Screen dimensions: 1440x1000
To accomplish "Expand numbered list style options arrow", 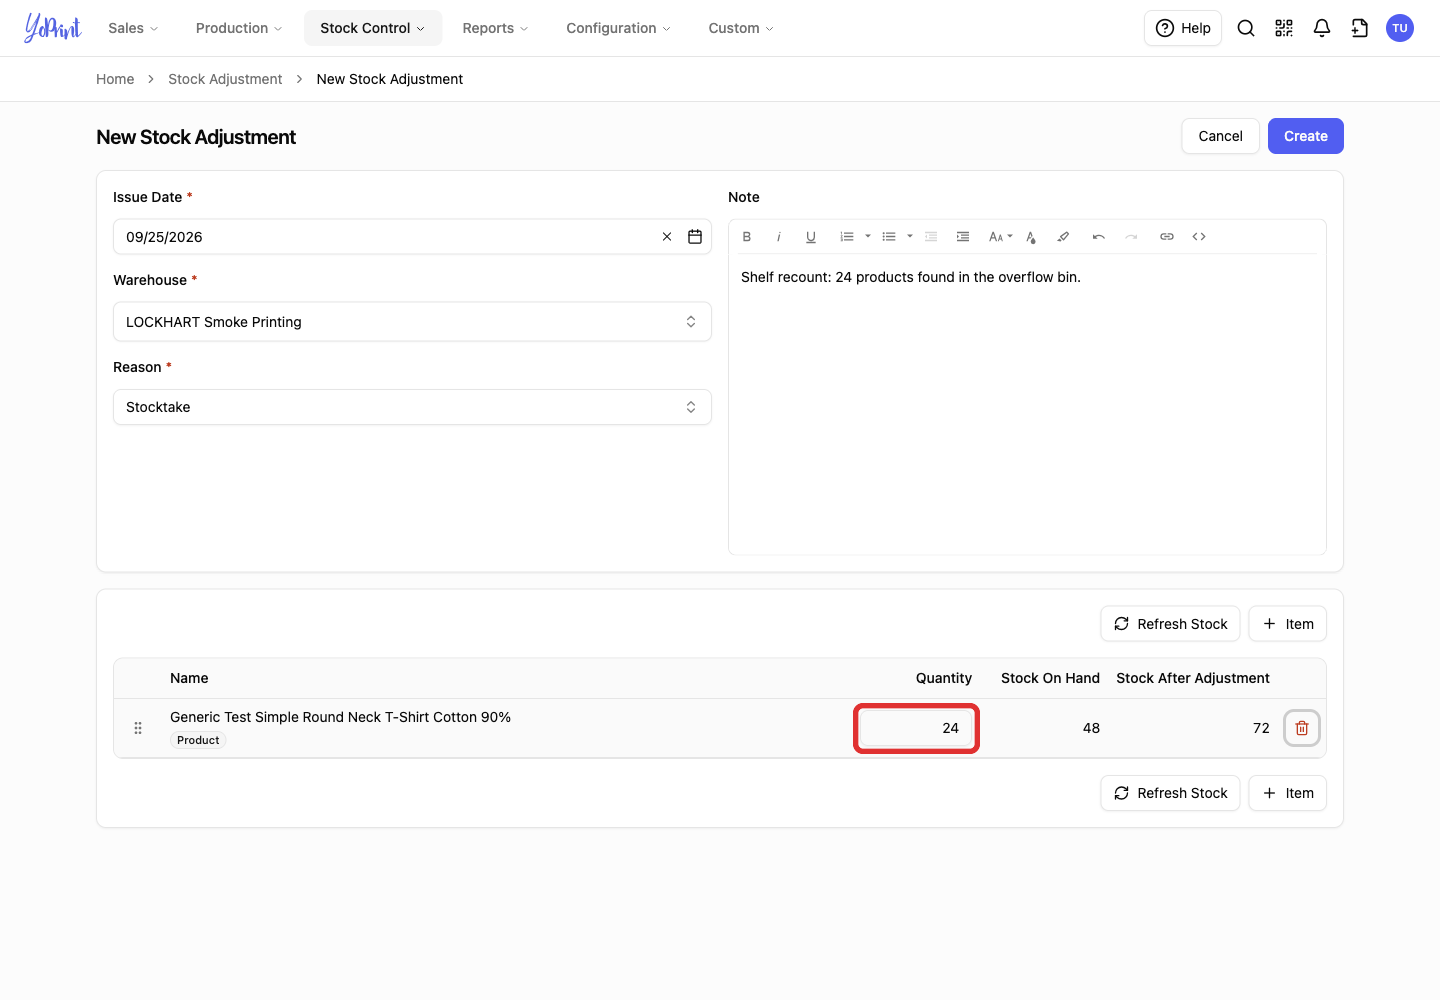I will pyautogui.click(x=868, y=237).
